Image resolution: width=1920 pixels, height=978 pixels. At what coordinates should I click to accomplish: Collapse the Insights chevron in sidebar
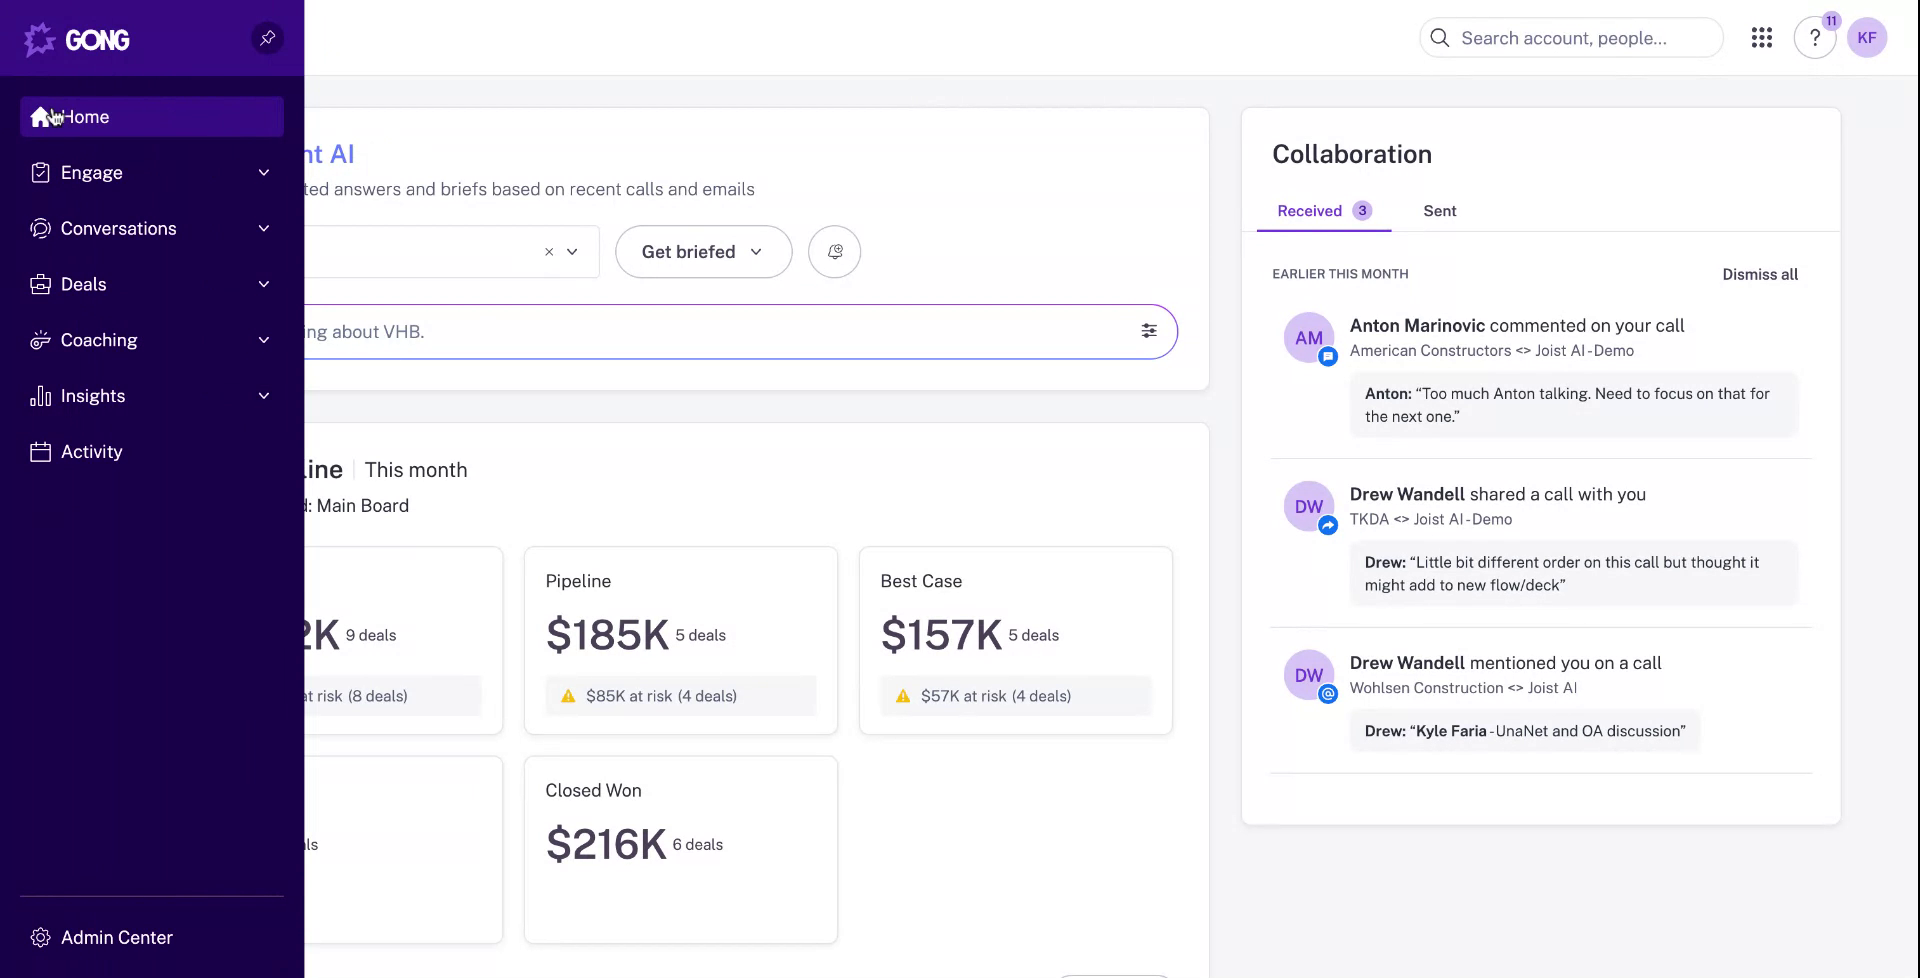[263, 396]
